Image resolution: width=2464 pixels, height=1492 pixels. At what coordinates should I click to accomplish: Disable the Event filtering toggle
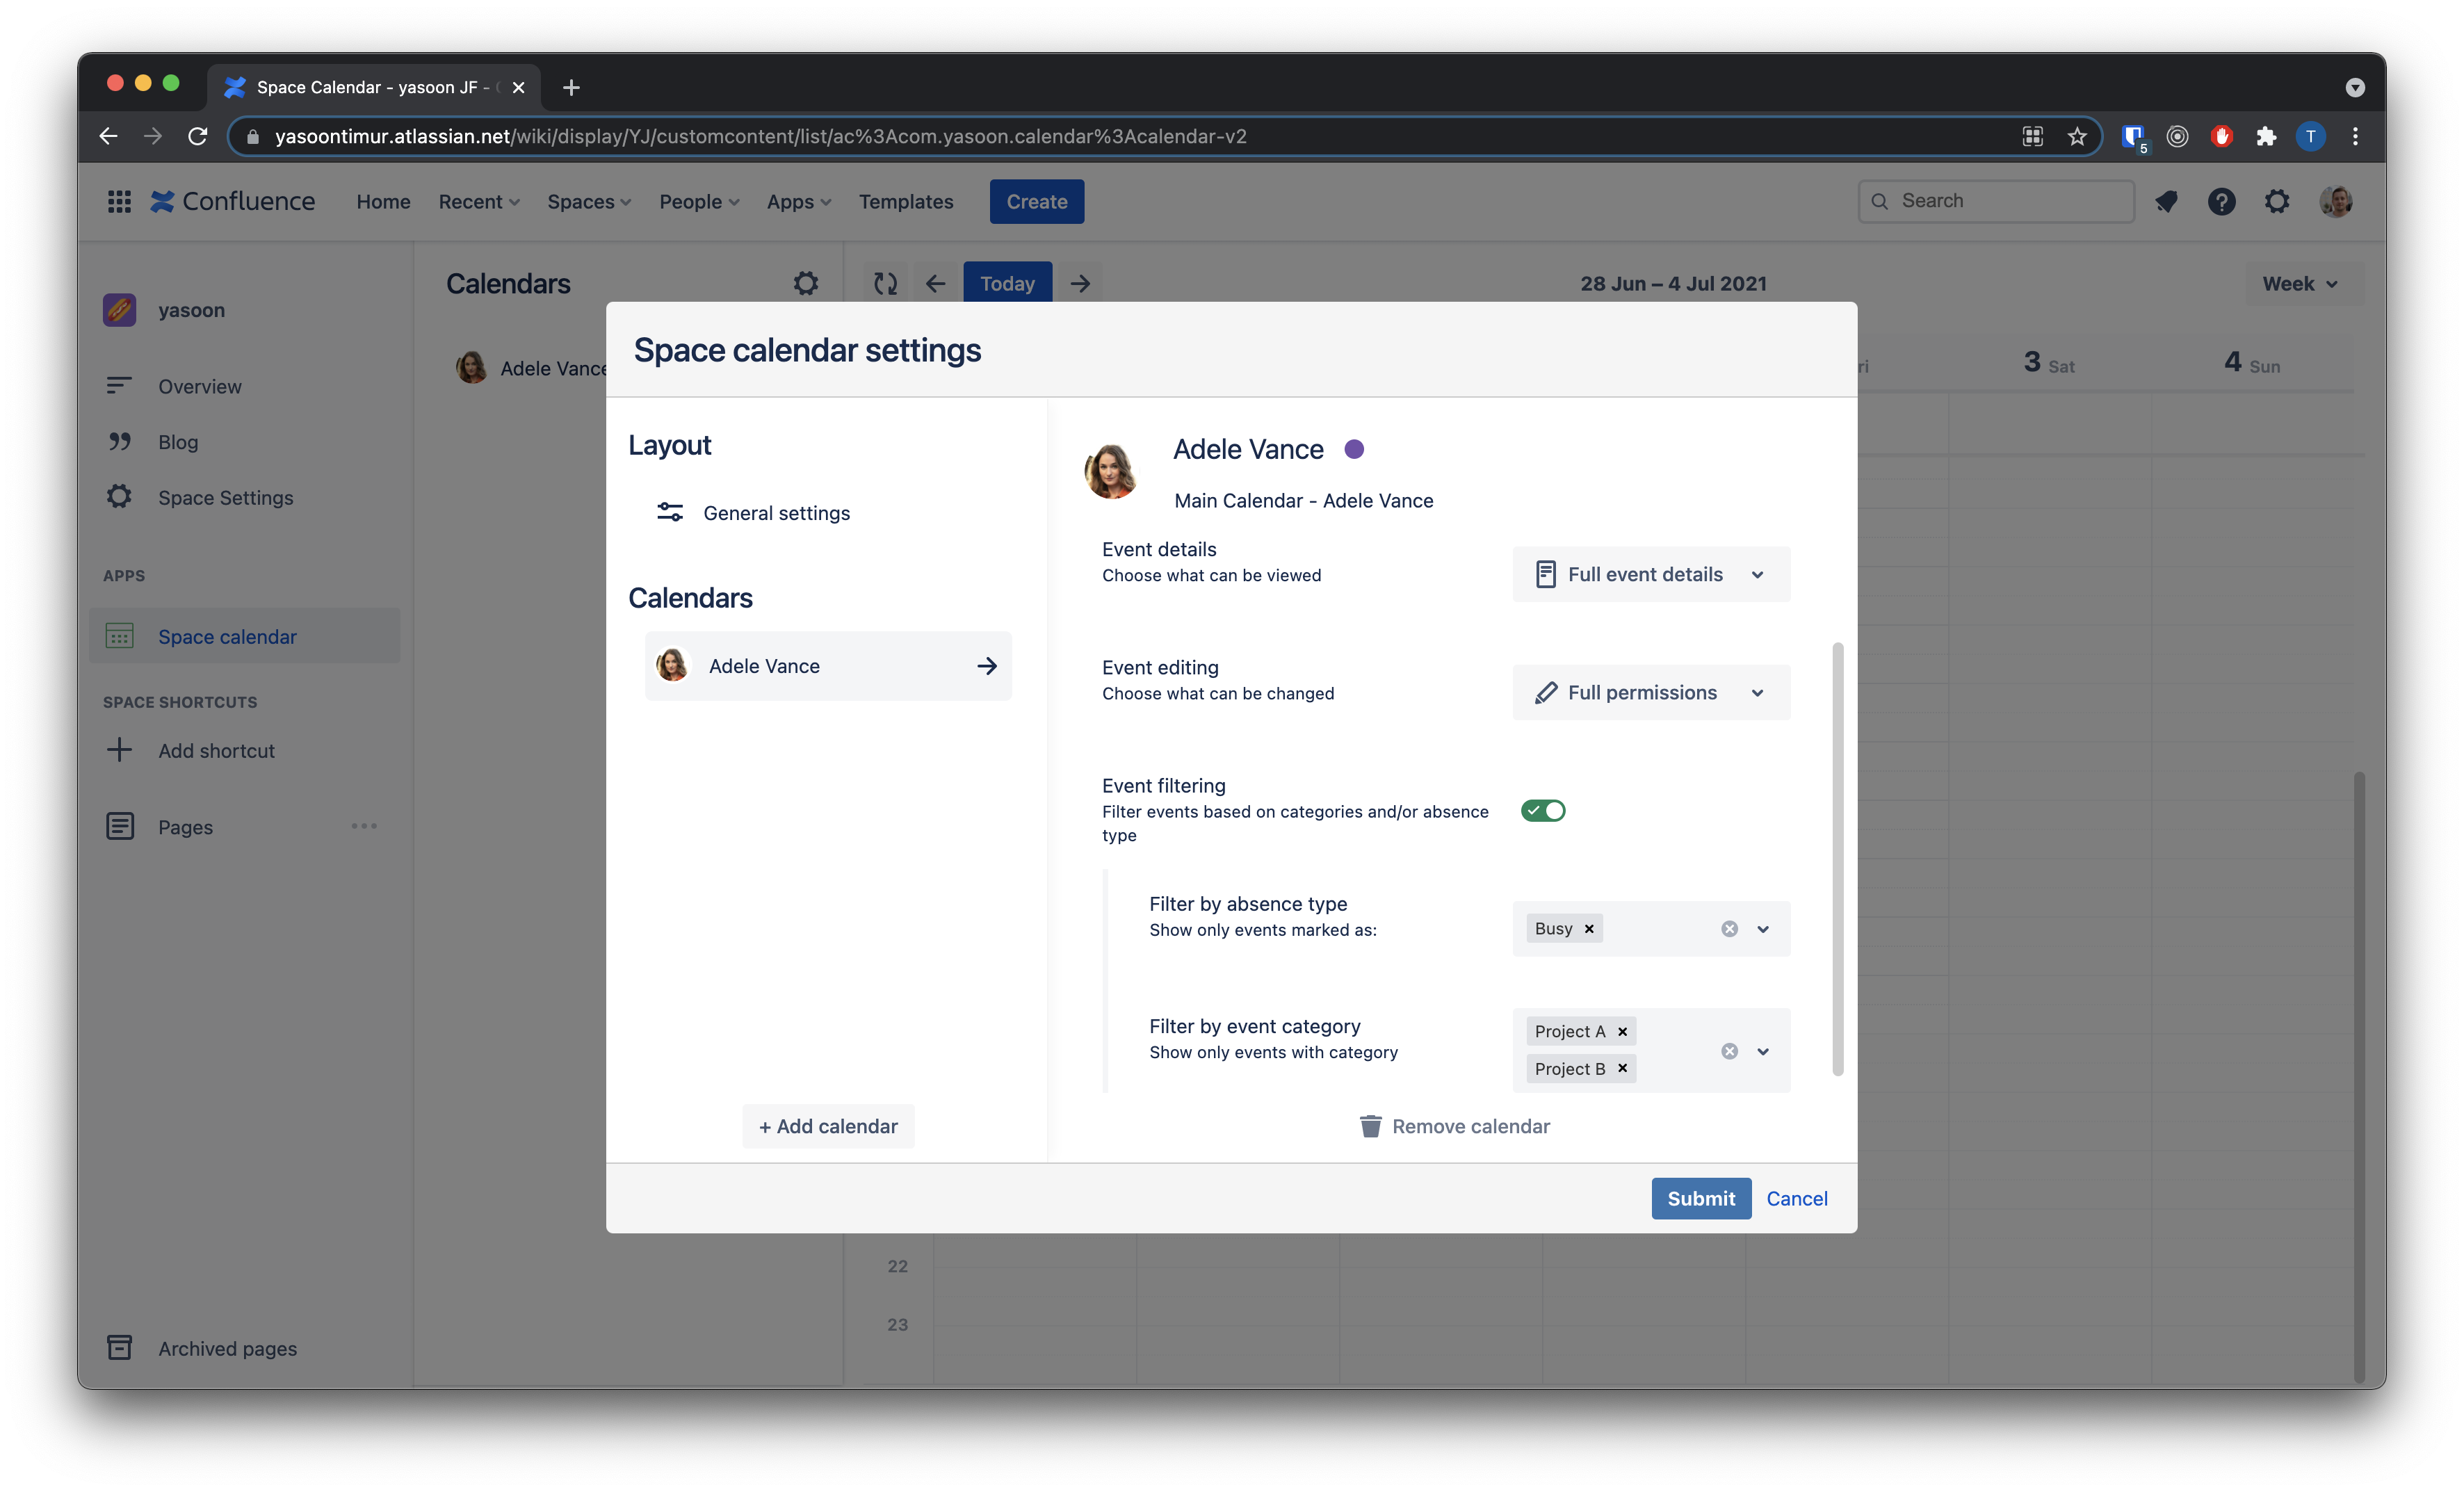pos(1543,810)
